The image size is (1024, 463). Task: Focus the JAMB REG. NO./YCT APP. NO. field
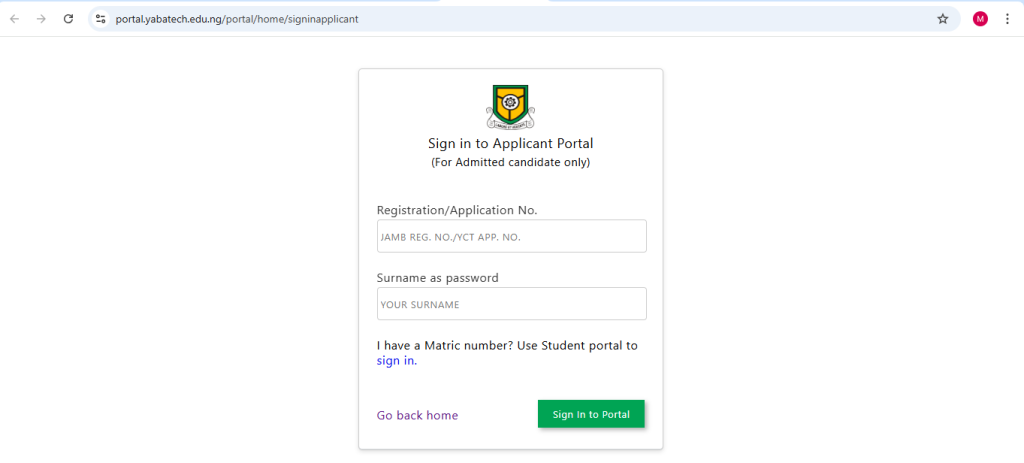511,236
